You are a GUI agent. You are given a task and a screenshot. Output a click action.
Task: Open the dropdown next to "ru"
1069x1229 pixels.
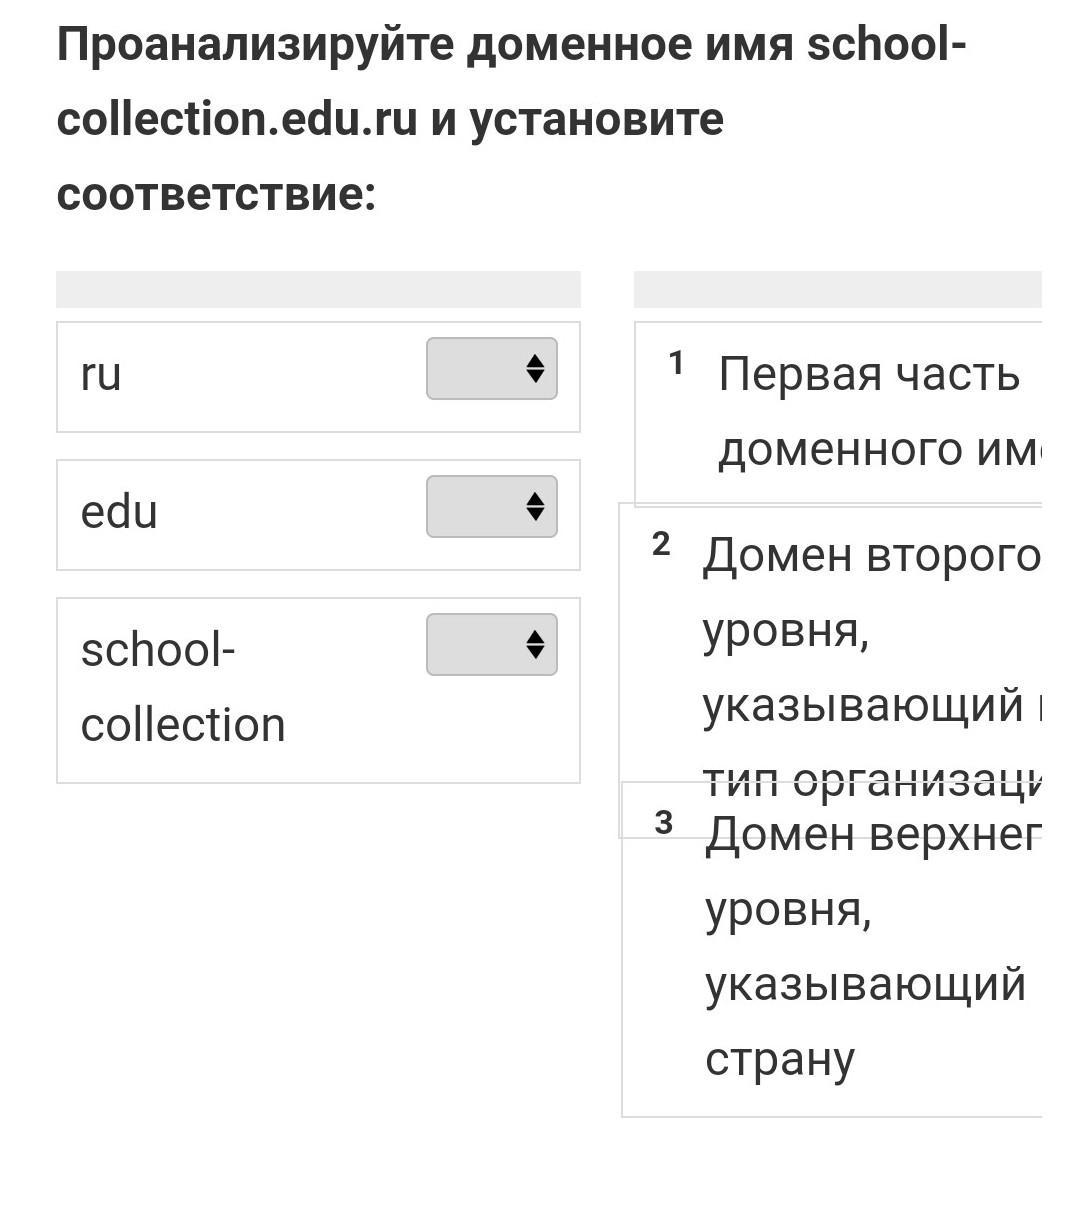click(x=491, y=369)
